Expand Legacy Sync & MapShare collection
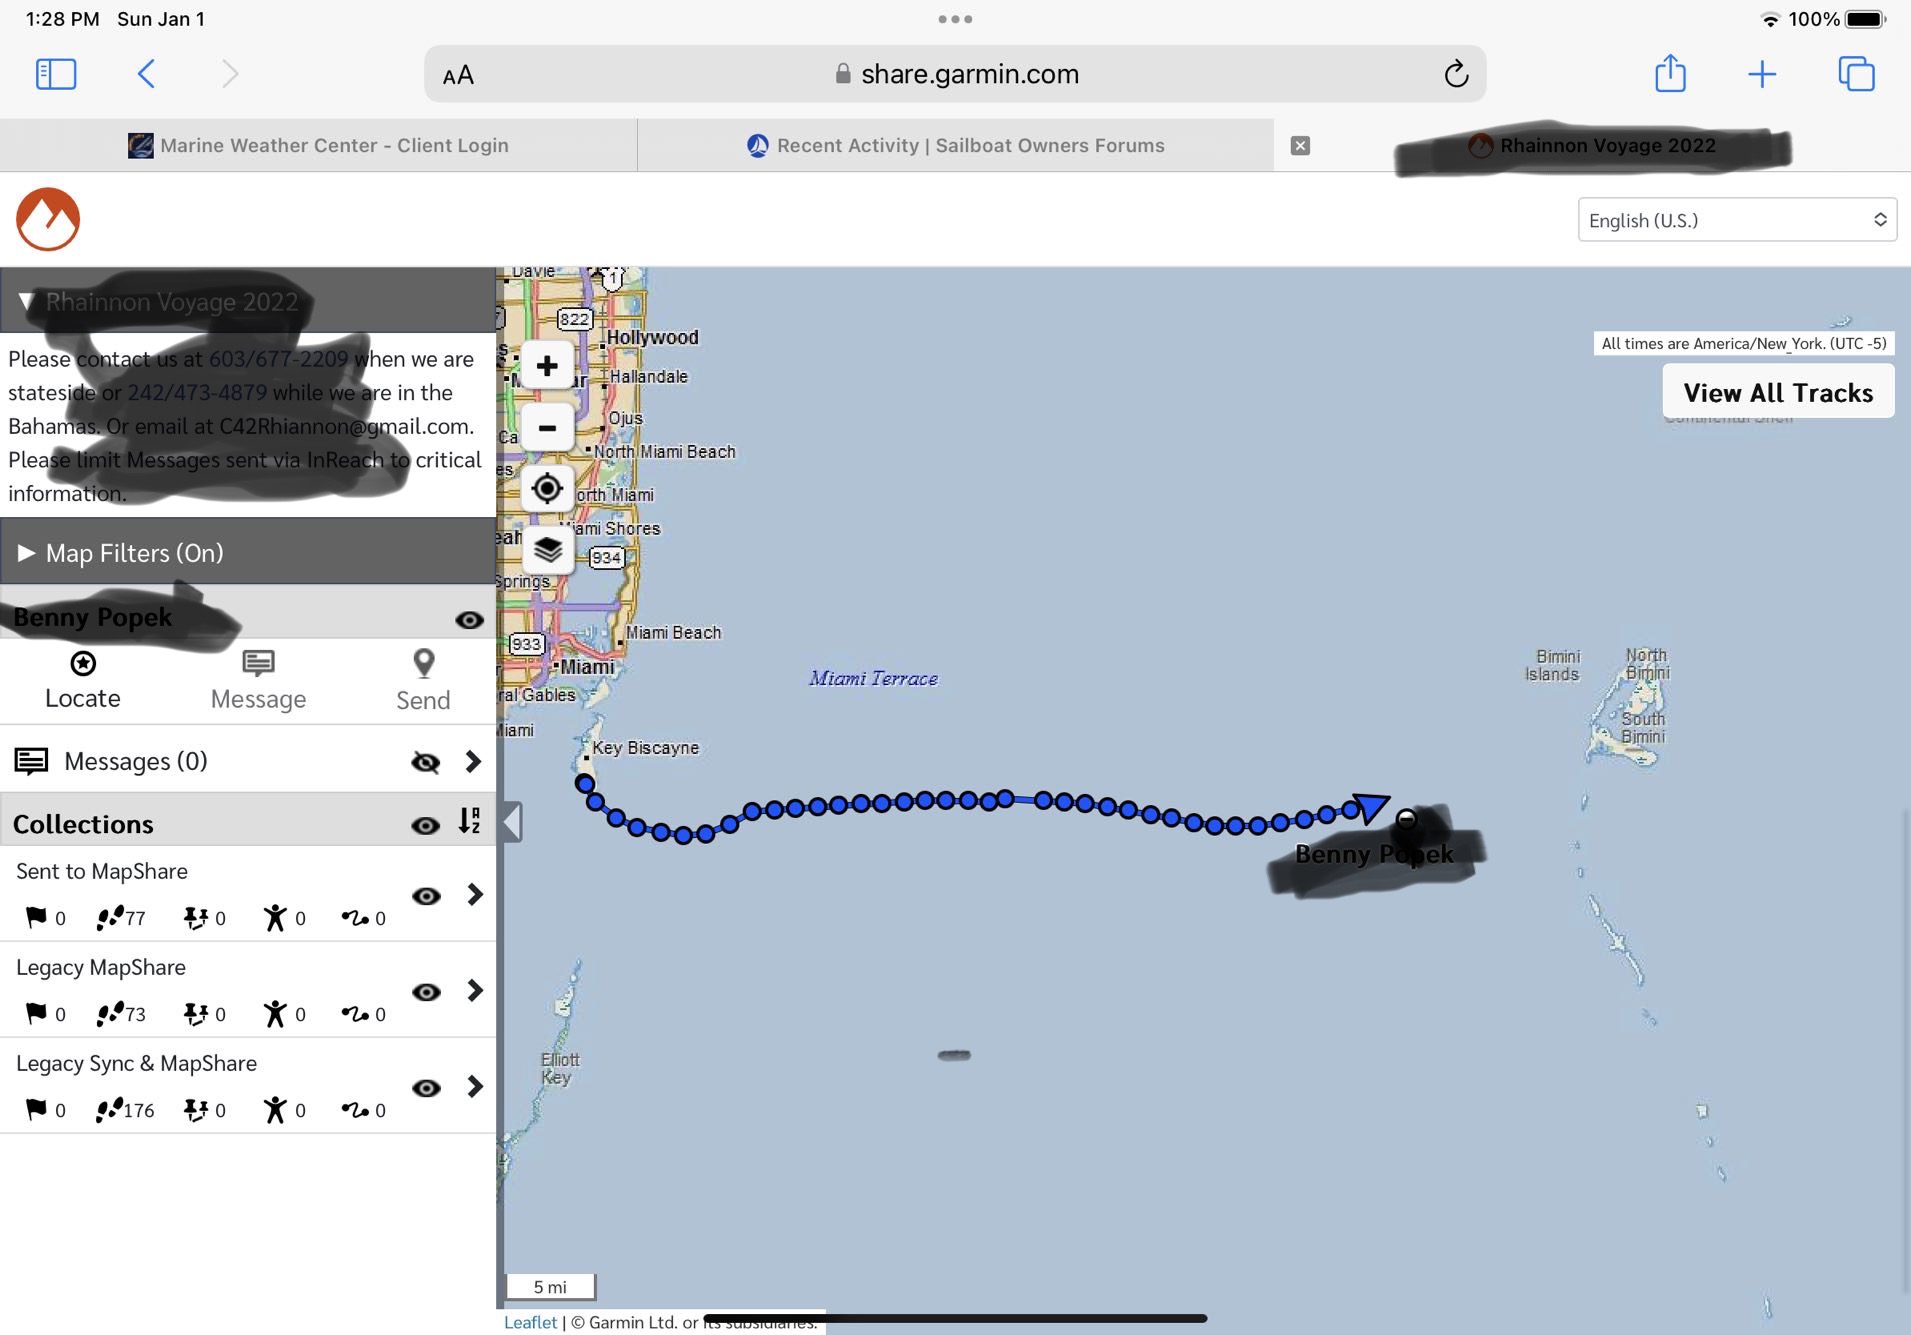1911x1335 pixels. tap(475, 1086)
